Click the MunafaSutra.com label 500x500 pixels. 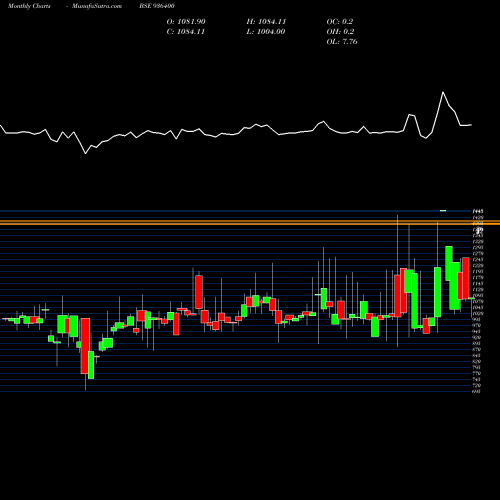coord(97,6)
